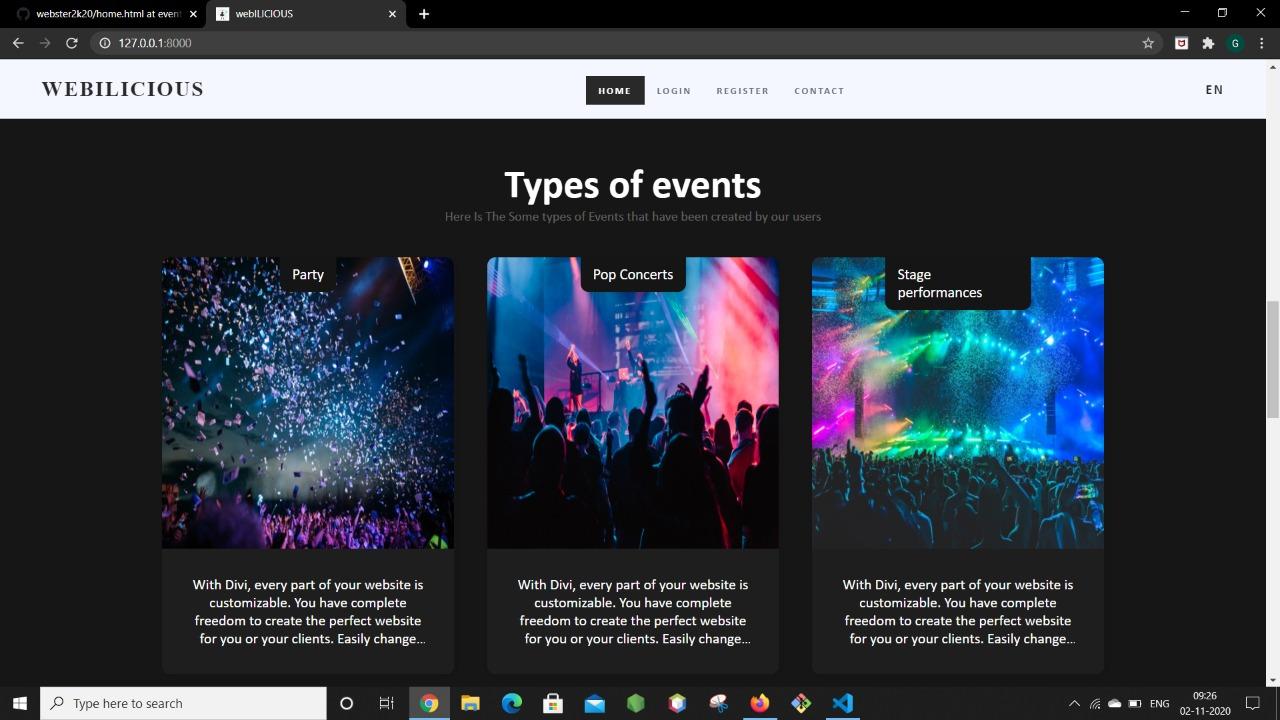Screen dimensions: 1280x720
Task: Open the Extensions puzzle-piece menu
Action: (1208, 43)
